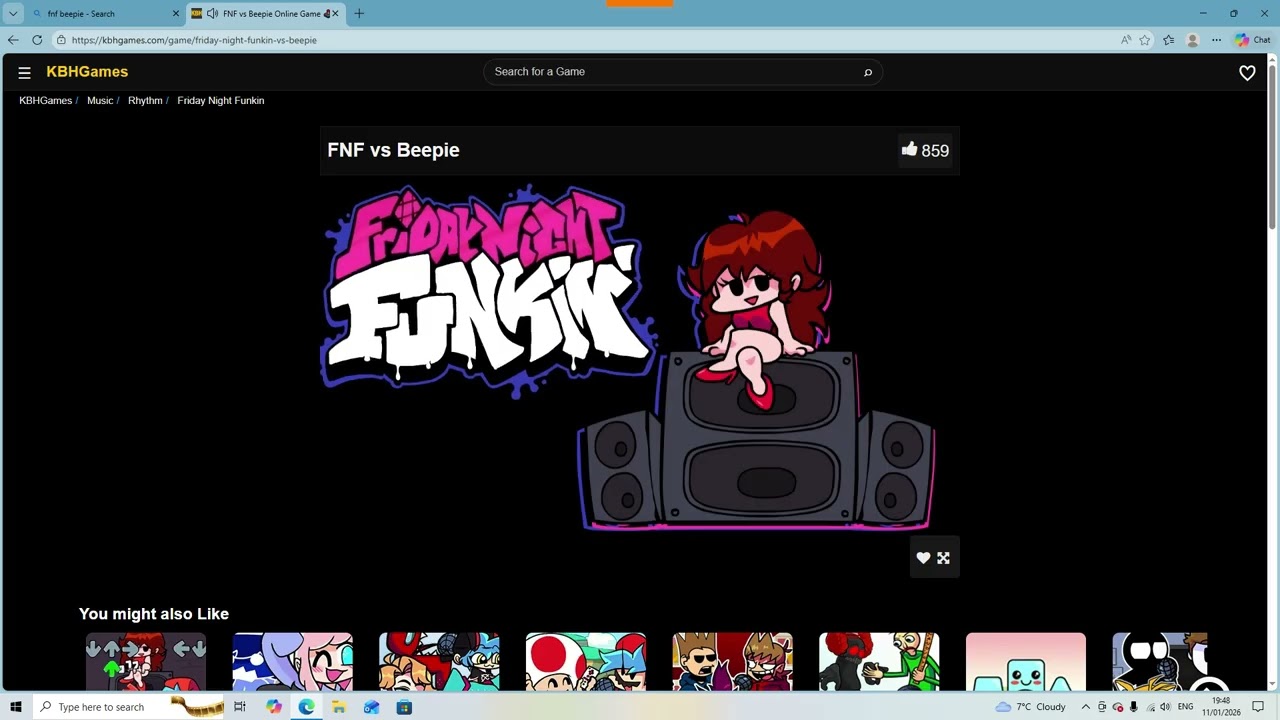Open Read aloud from the address bar
This screenshot has width=1280, height=720.
tap(1126, 40)
